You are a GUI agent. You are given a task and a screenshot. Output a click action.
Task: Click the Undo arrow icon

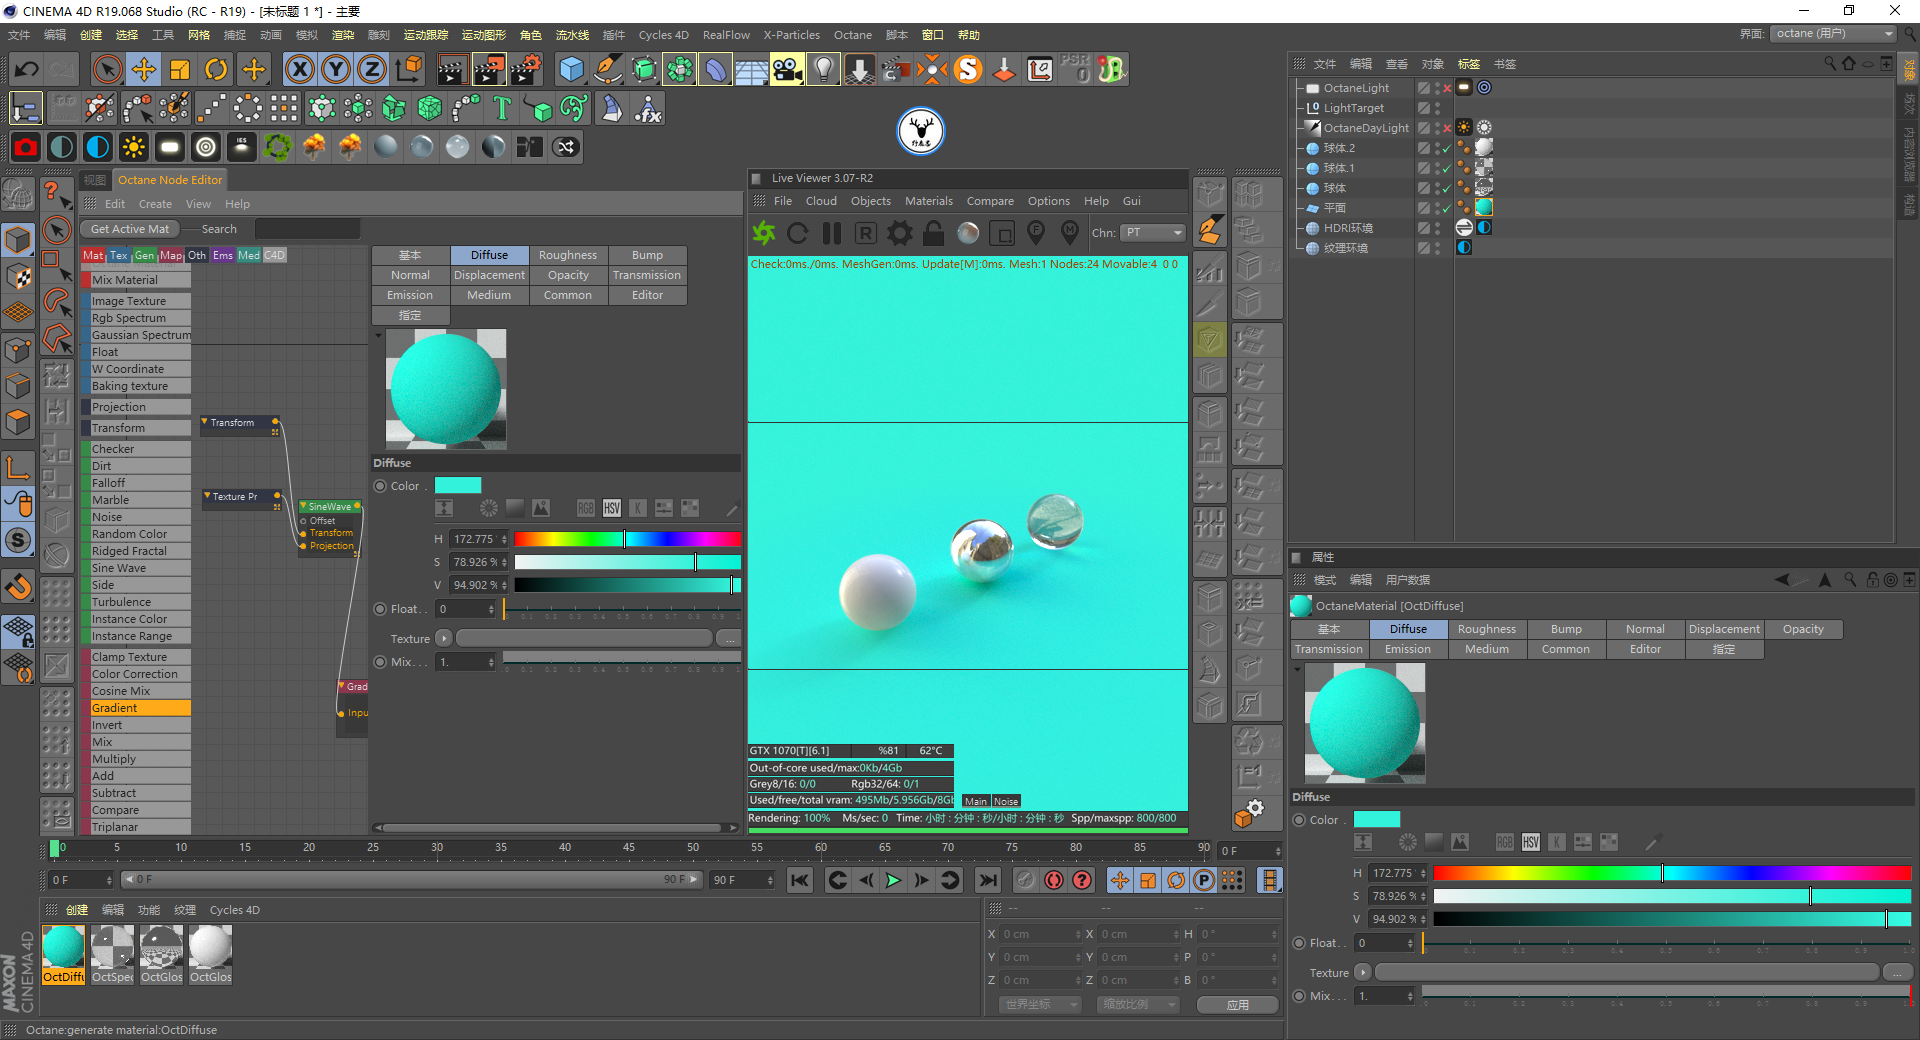point(26,69)
